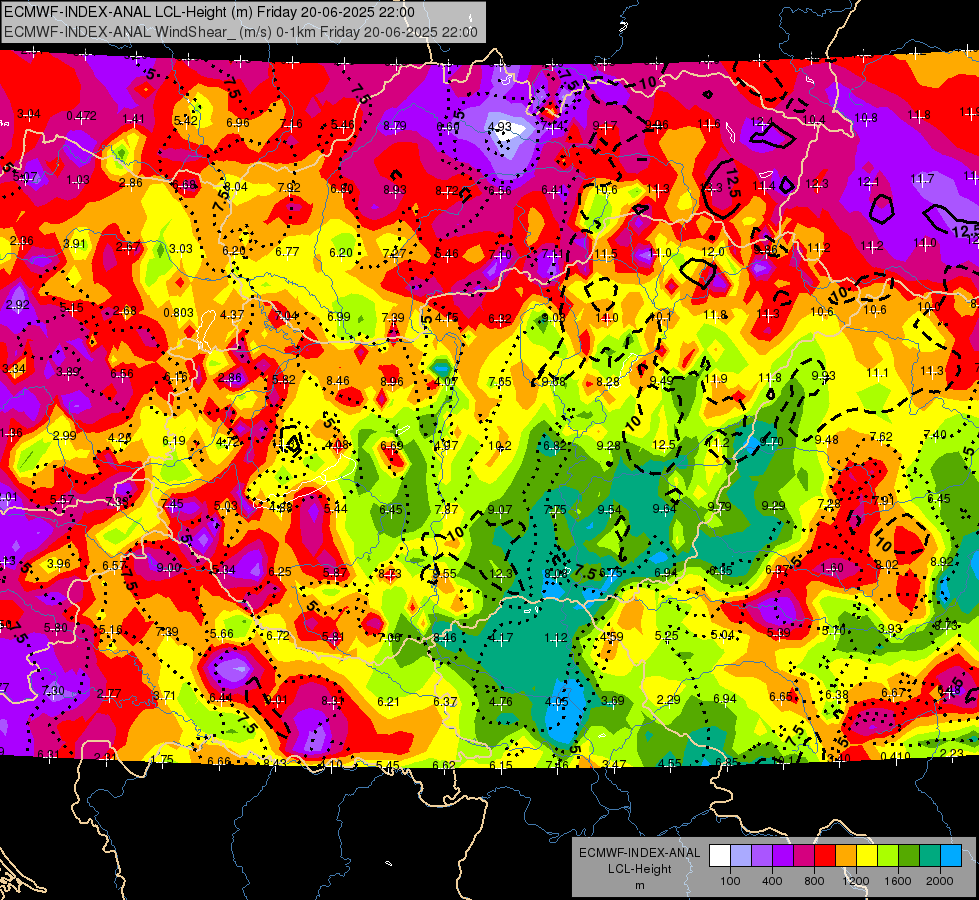This screenshot has width=979, height=900.
Task: Click the legend unit label 'm'
Action: tap(639, 885)
